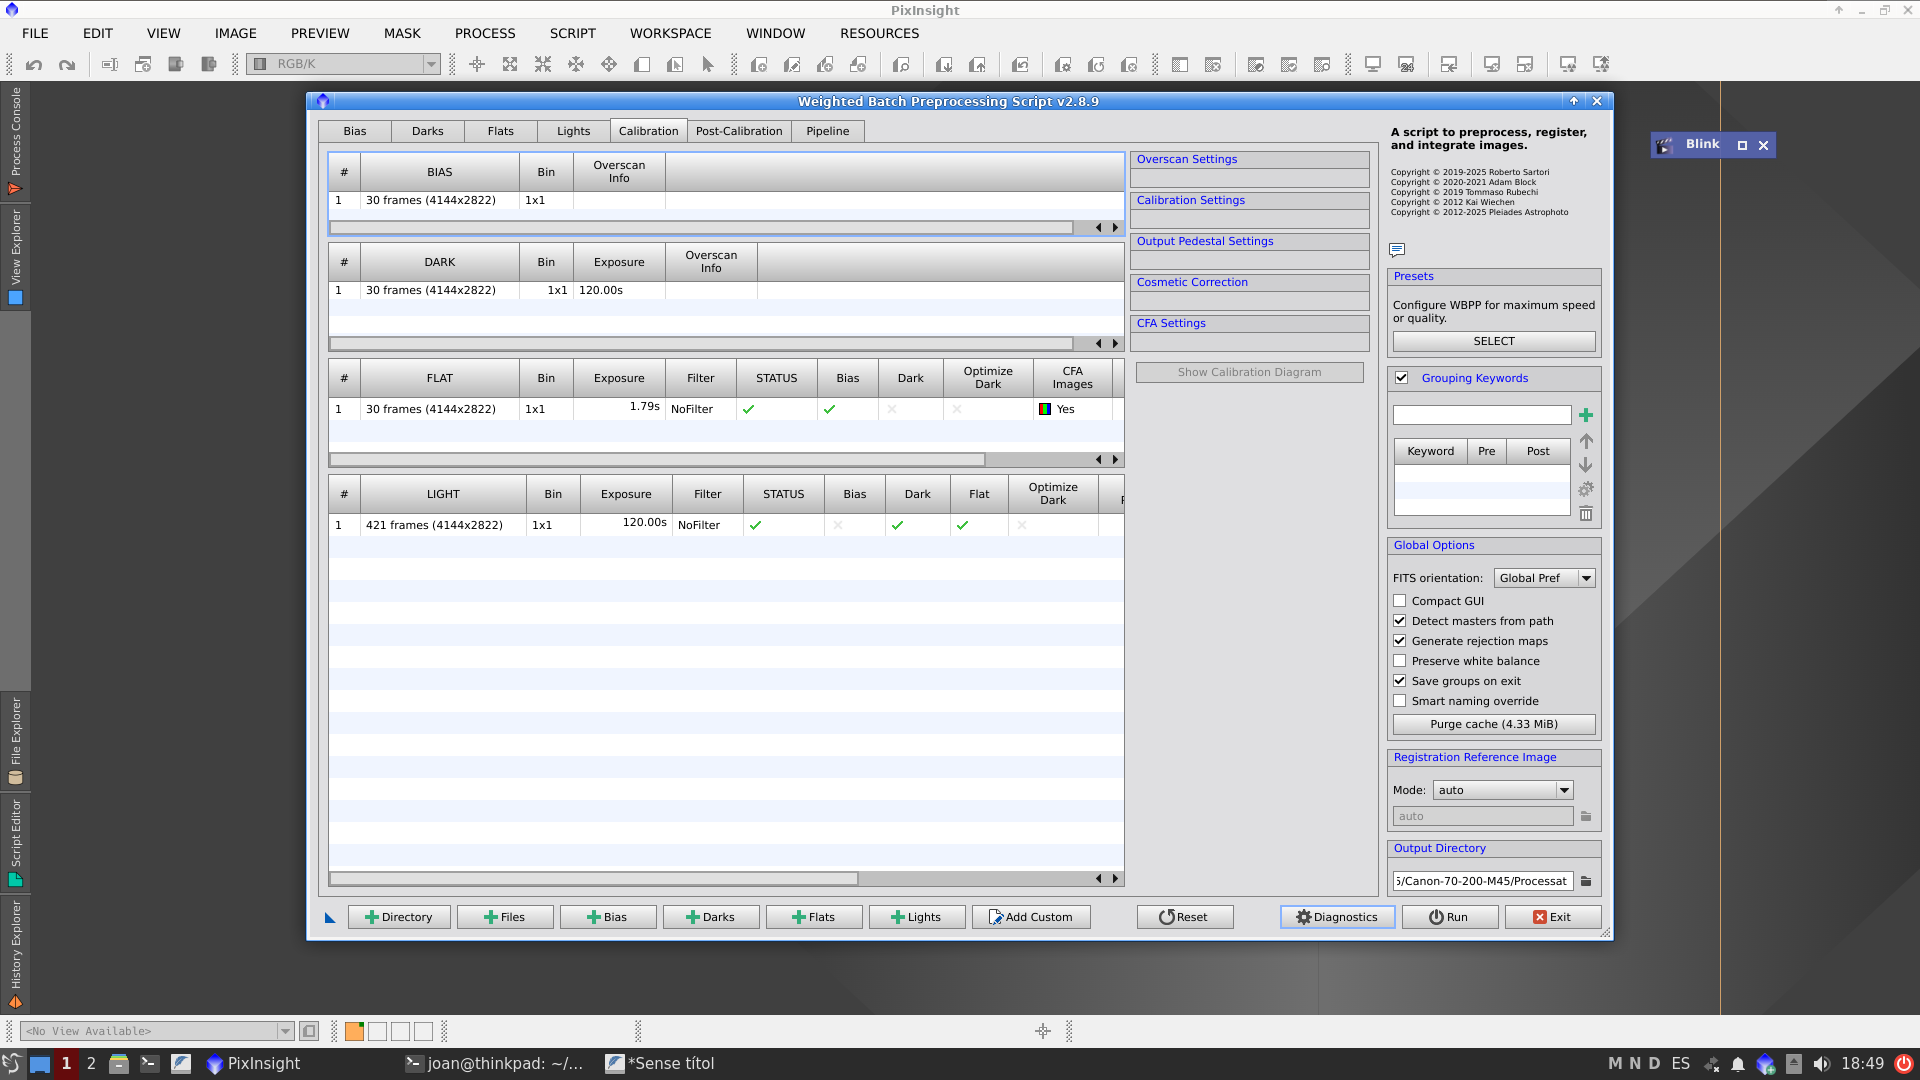Click the blue new instance triangle
Image resolution: width=1920 pixels, height=1080 pixels.
tap(330, 917)
